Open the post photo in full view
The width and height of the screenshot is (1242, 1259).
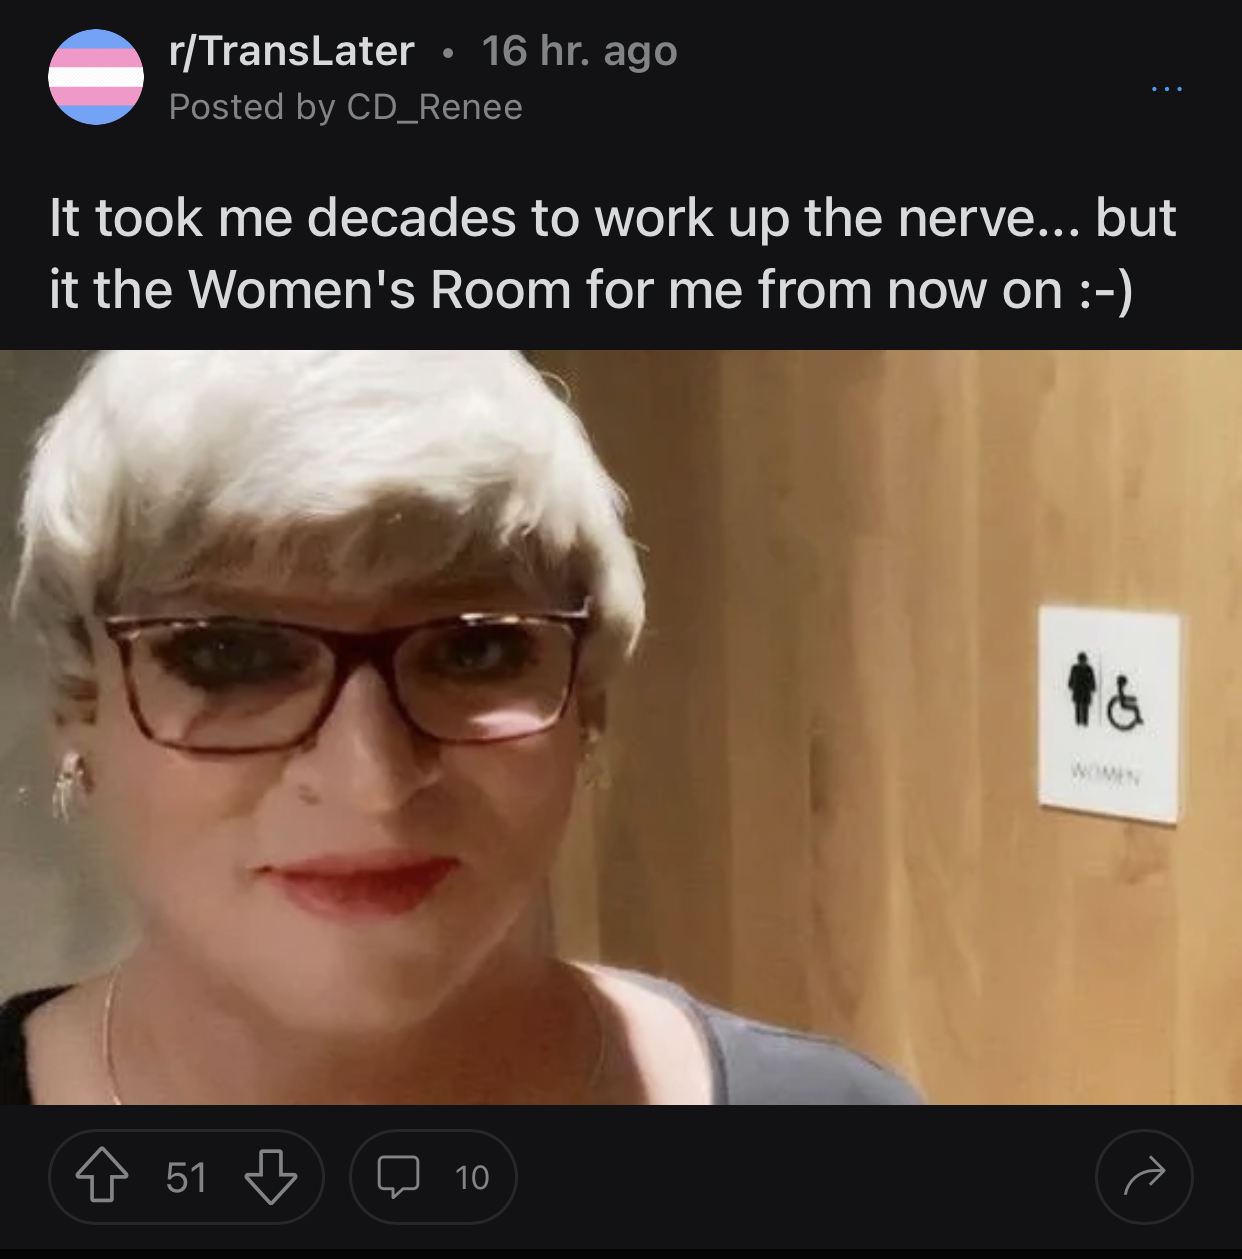(621, 727)
